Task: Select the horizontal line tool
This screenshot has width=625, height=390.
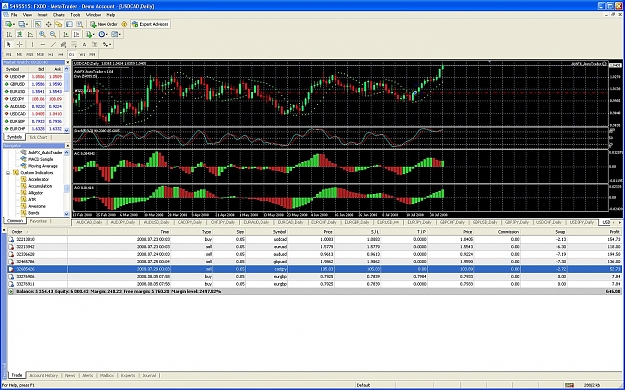Action: (43, 44)
